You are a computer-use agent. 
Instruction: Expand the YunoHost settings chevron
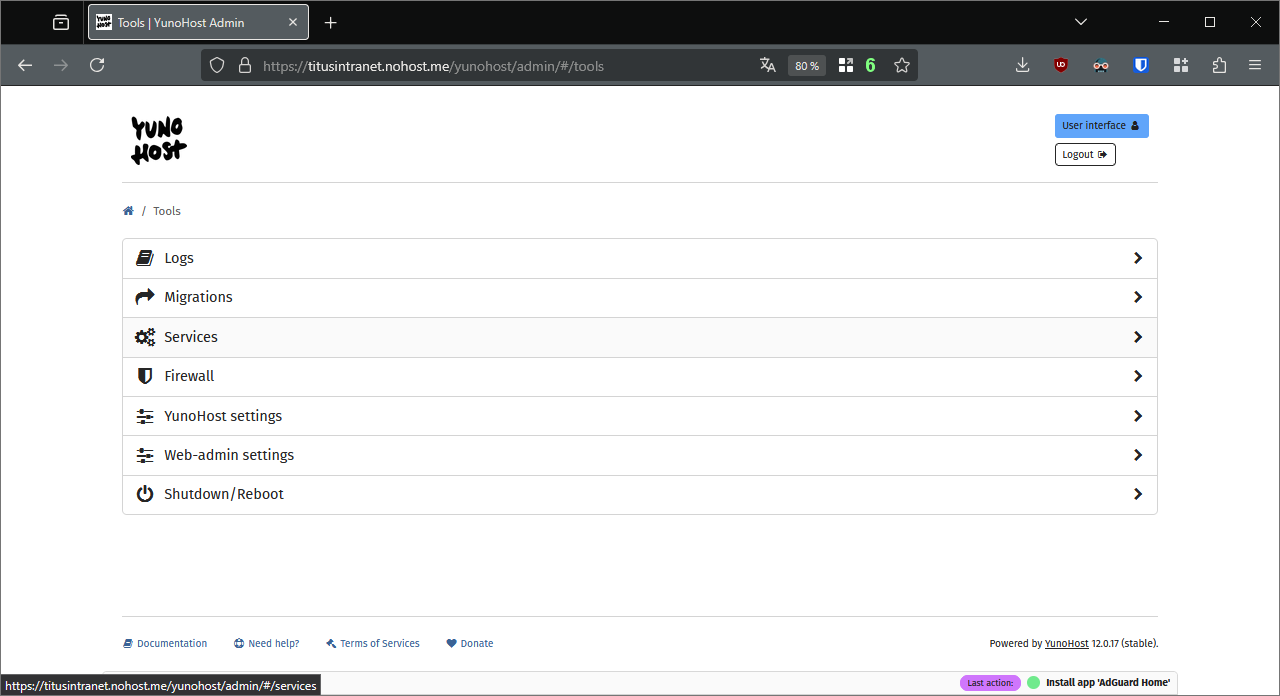[1137, 416]
